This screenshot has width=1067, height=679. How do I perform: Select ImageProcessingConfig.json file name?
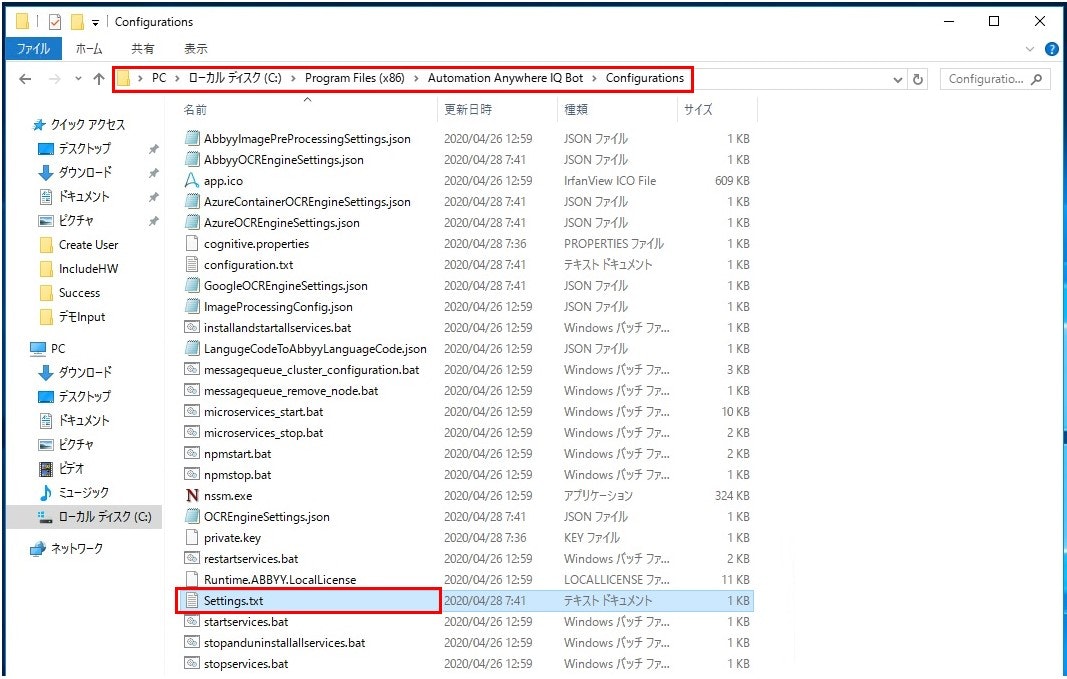click(x=278, y=307)
